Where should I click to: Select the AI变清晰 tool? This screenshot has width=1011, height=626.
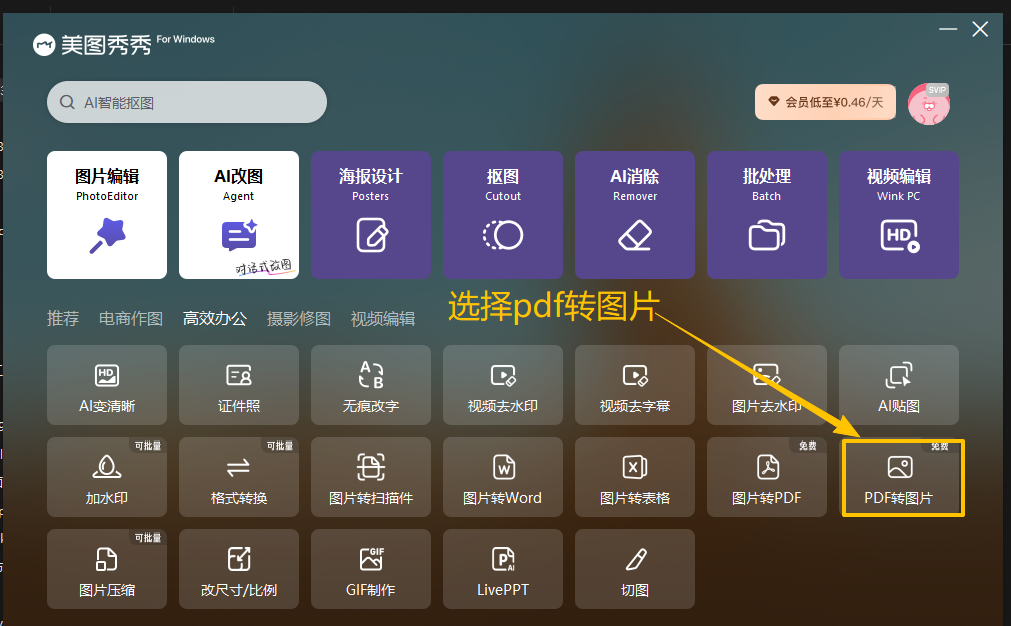point(107,385)
